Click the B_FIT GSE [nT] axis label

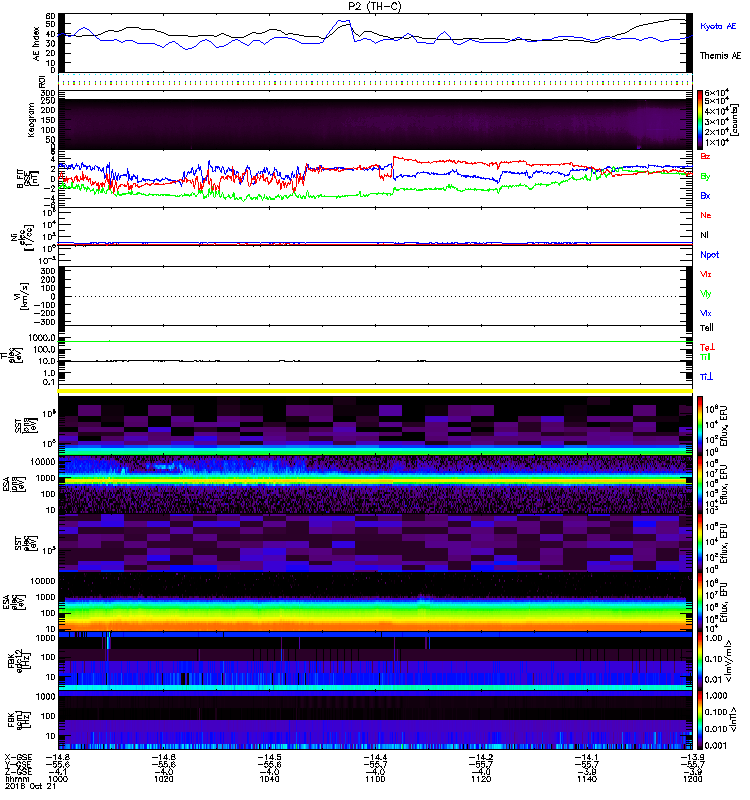click(x=29, y=179)
